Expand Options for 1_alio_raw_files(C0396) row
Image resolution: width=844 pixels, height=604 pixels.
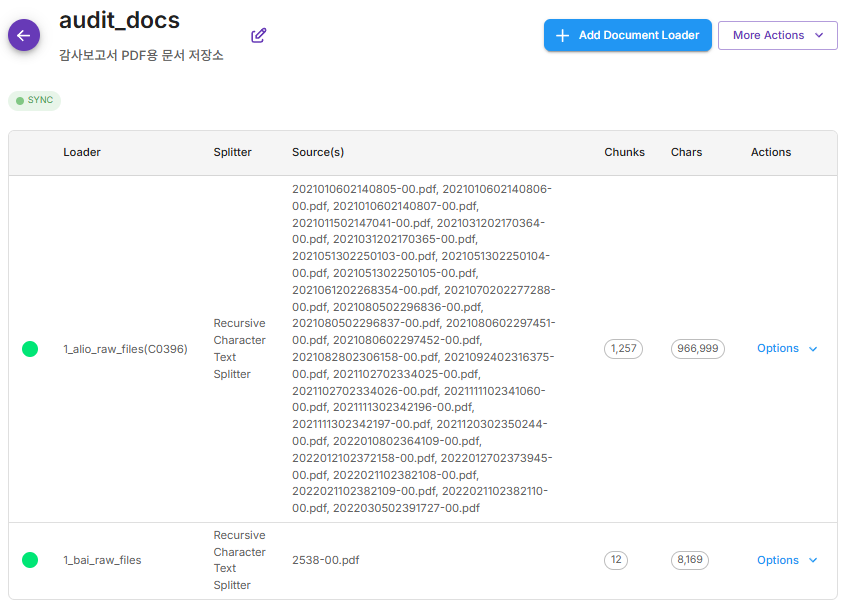click(787, 349)
